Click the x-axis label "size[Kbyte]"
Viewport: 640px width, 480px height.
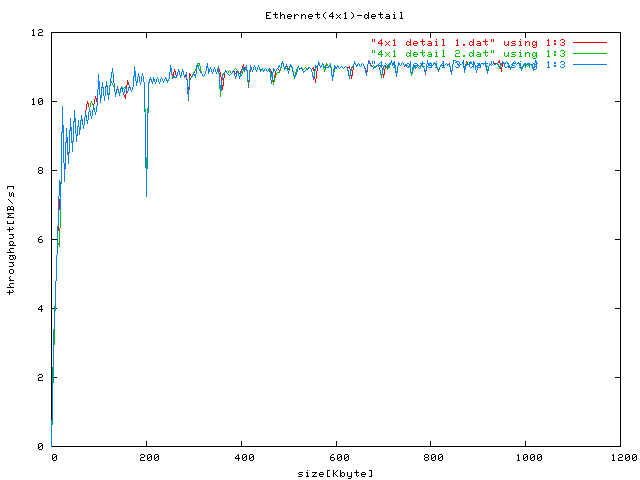pos(335,473)
